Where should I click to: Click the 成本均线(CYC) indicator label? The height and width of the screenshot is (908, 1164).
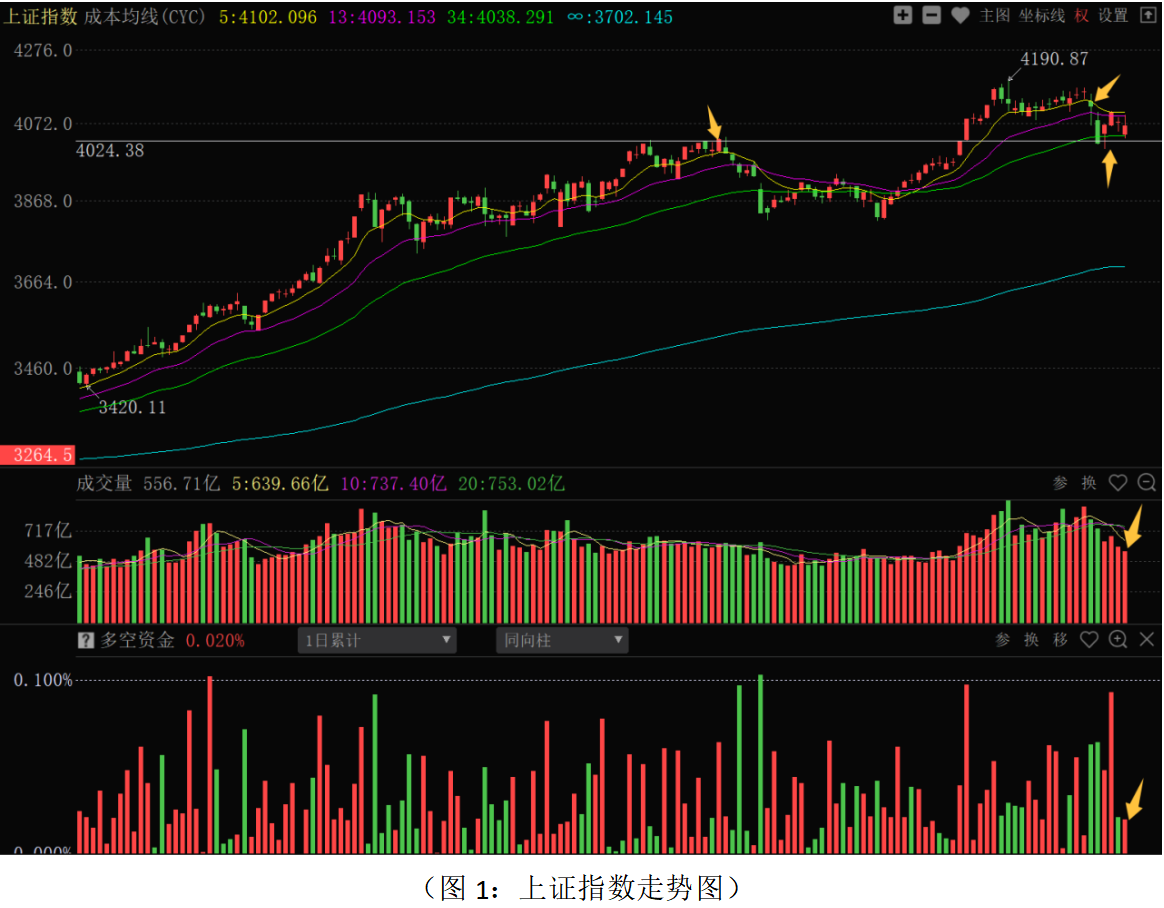pos(143,17)
